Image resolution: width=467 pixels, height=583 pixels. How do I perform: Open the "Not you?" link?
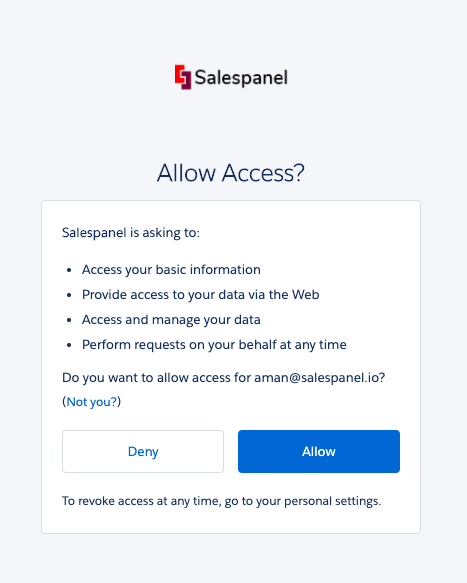pos(92,402)
